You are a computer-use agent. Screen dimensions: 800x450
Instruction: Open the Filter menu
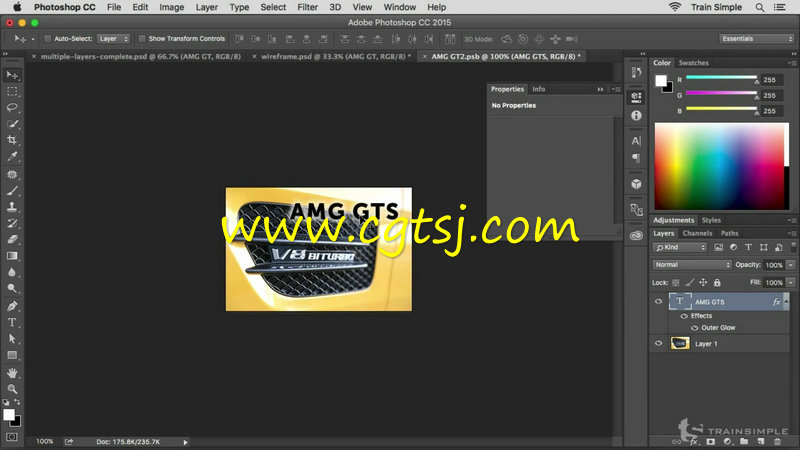[307, 7]
